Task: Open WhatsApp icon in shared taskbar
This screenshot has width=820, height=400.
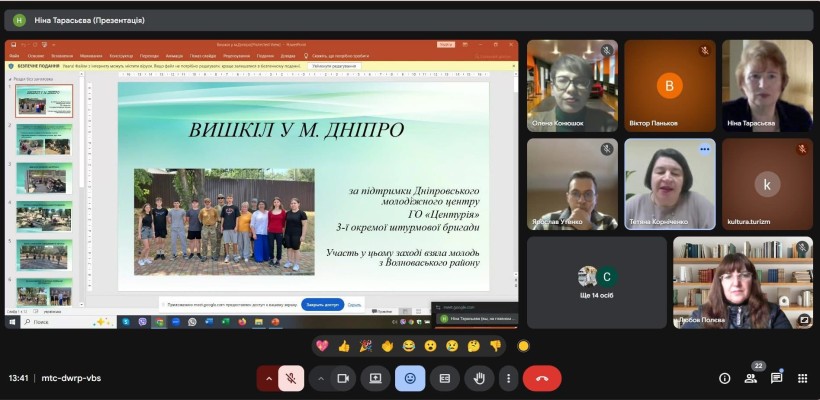Action: point(192,322)
